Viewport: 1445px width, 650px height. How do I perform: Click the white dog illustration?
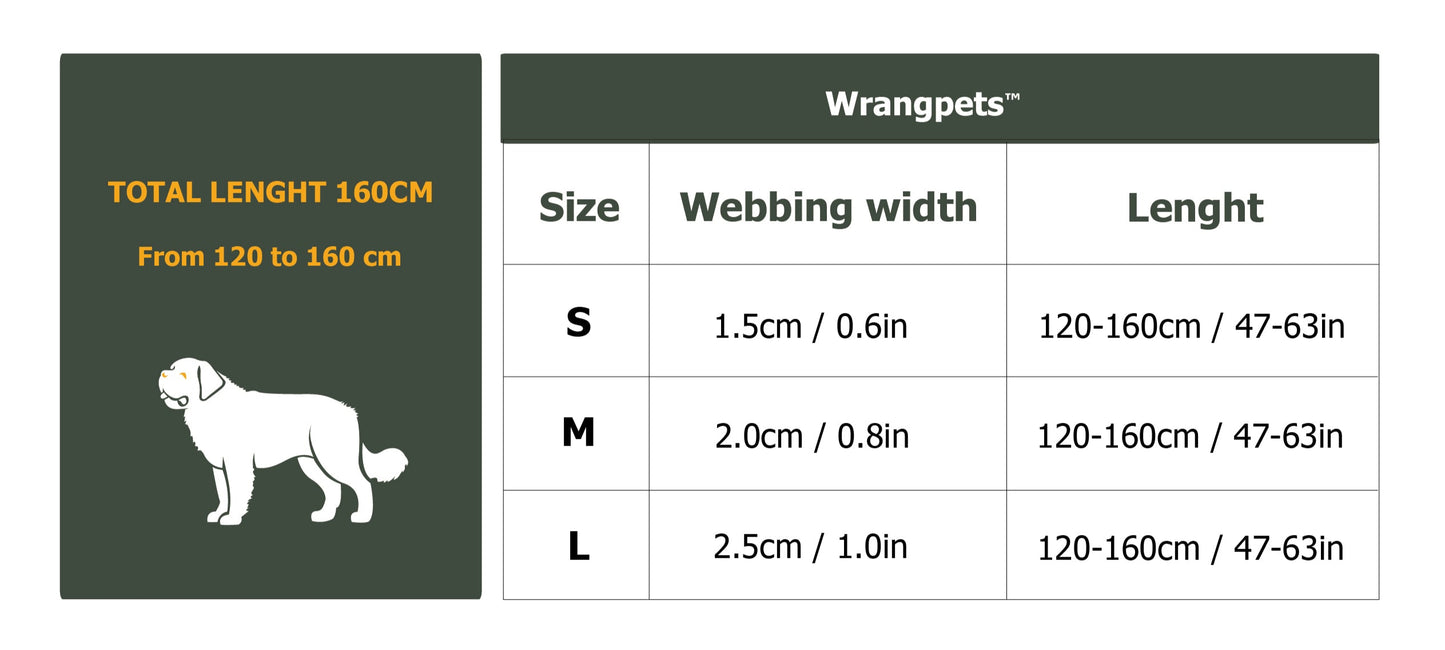coord(283,440)
